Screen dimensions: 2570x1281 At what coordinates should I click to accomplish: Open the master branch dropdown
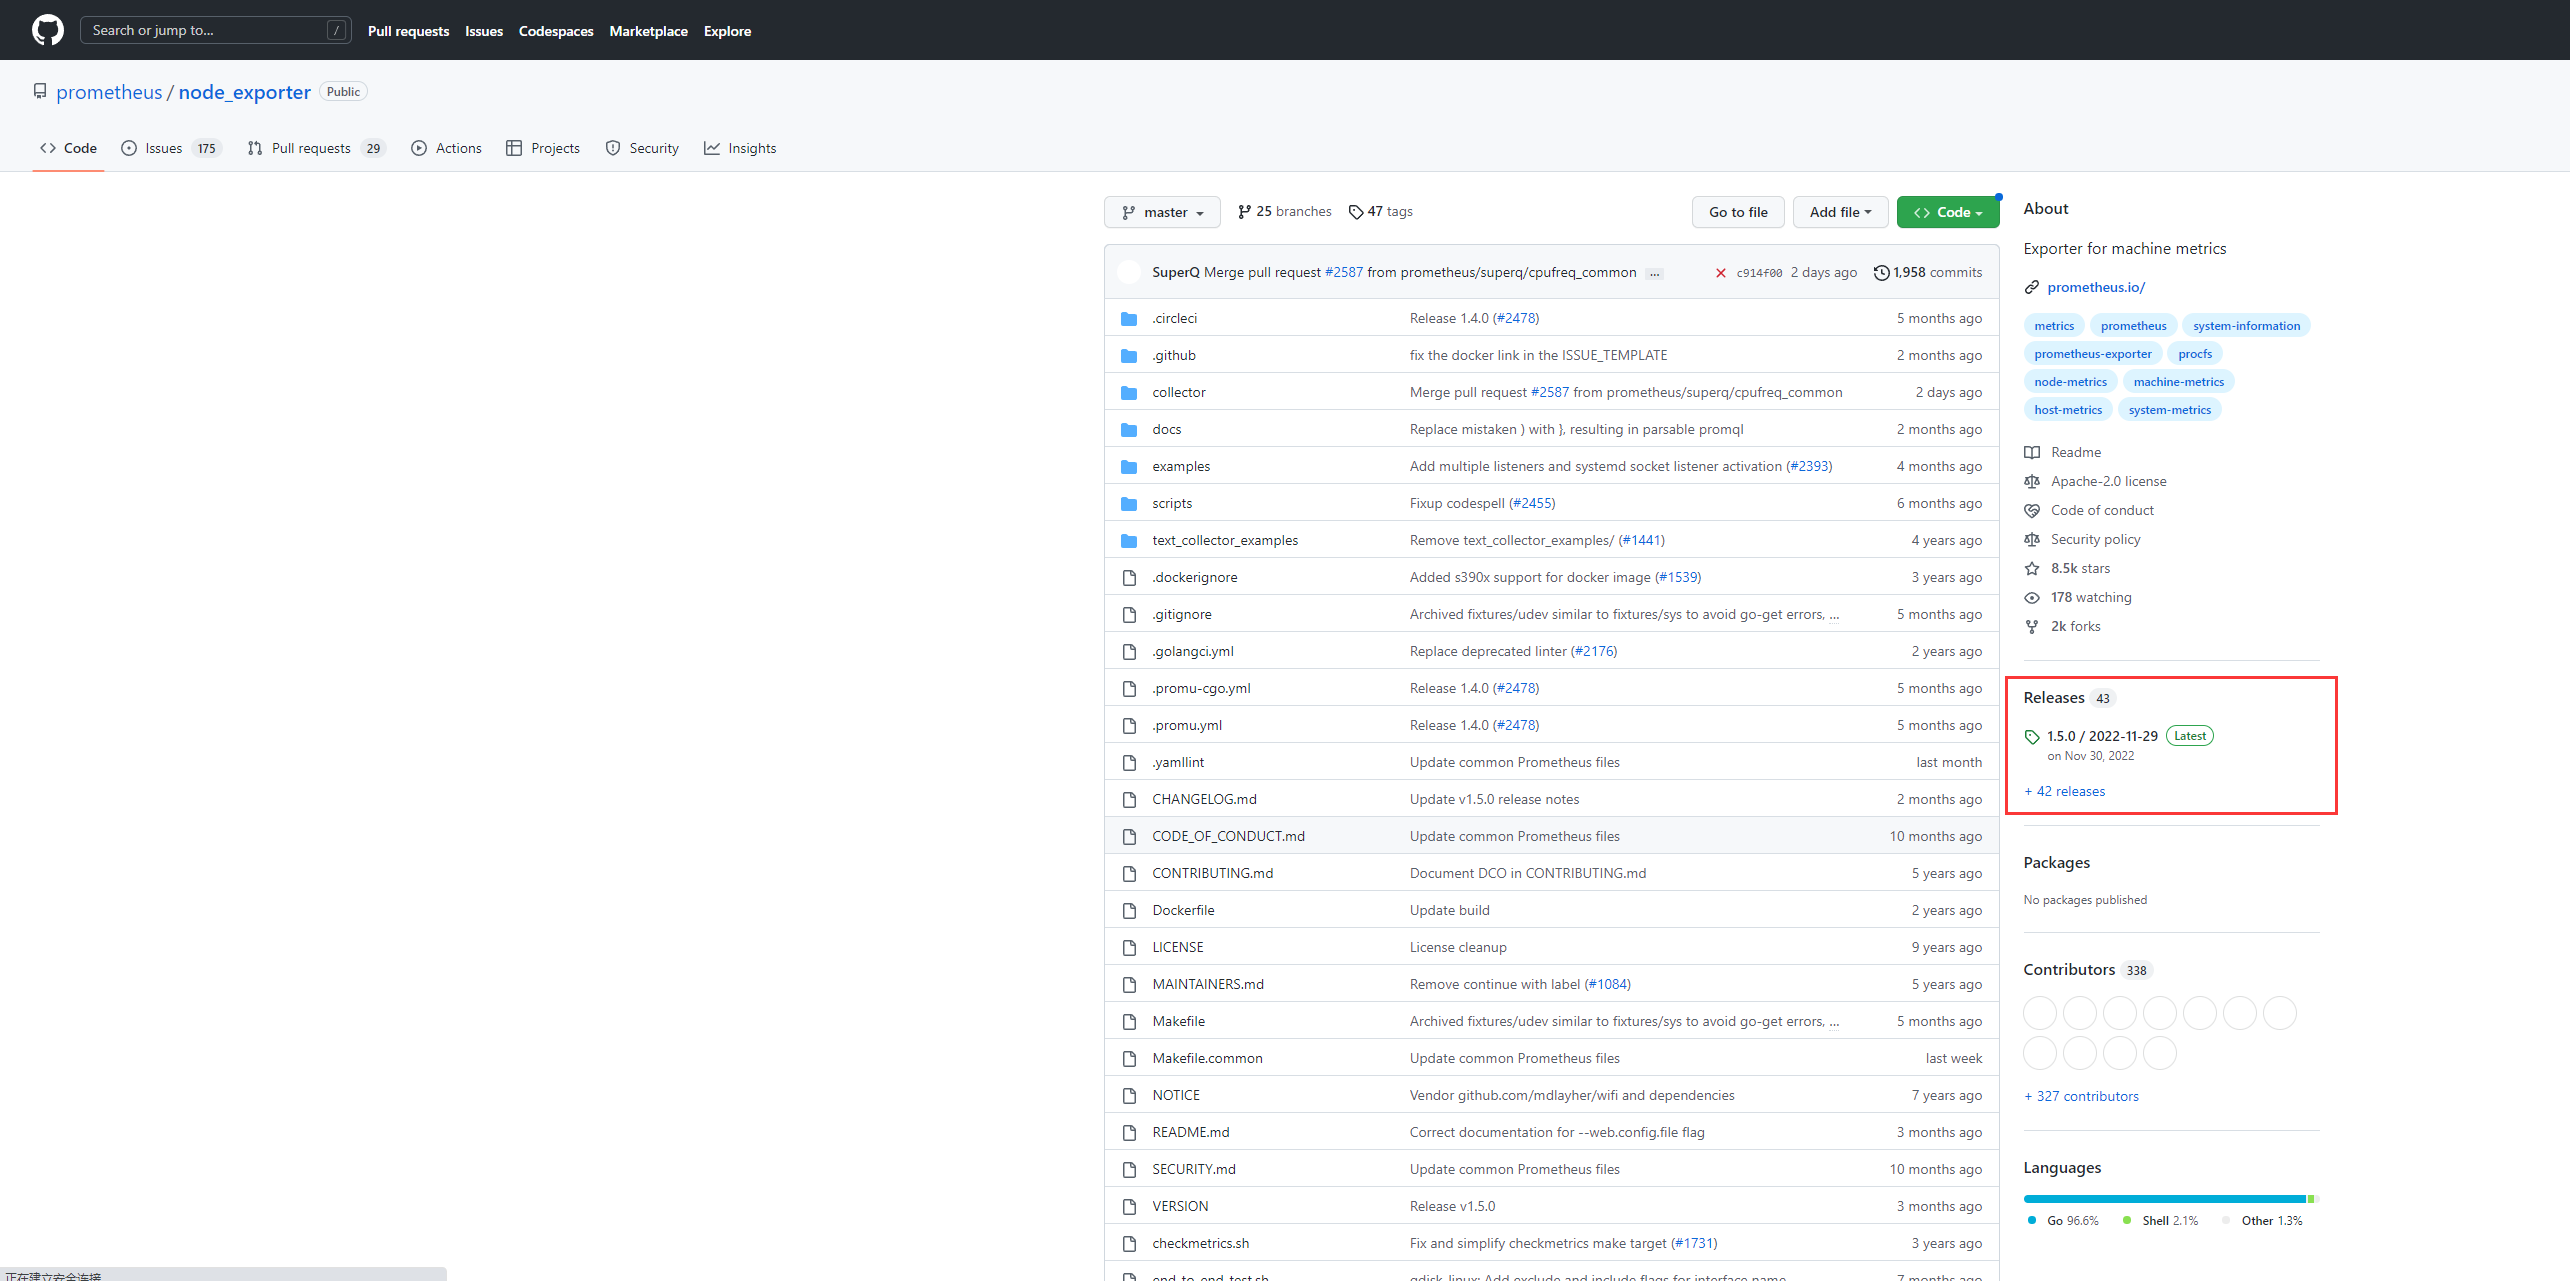pyautogui.click(x=1162, y=212)
